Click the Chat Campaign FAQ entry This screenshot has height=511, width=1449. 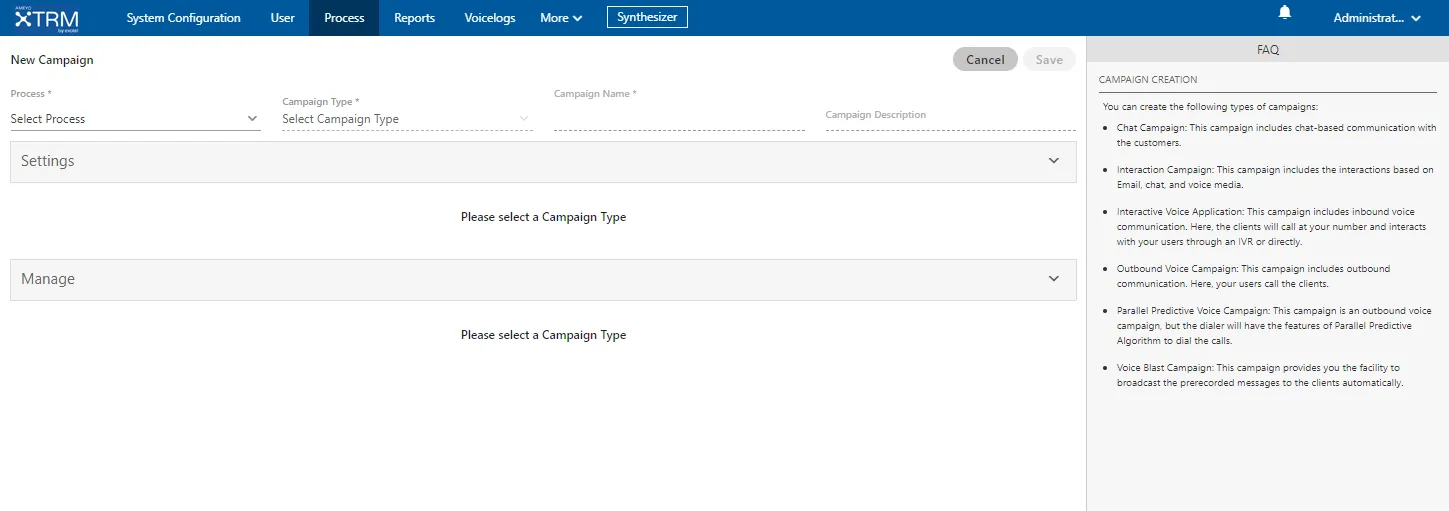1276,135
